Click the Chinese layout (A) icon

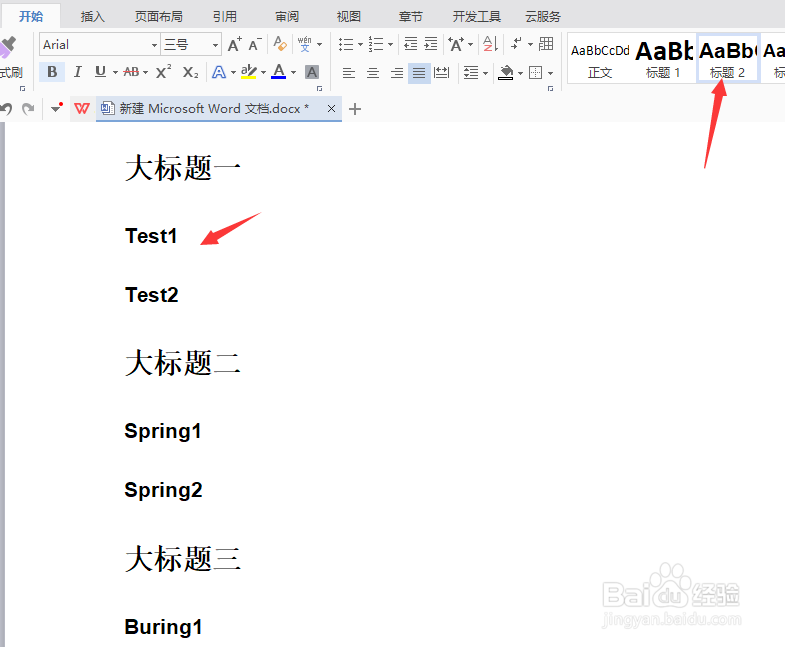tap(456, 44)
